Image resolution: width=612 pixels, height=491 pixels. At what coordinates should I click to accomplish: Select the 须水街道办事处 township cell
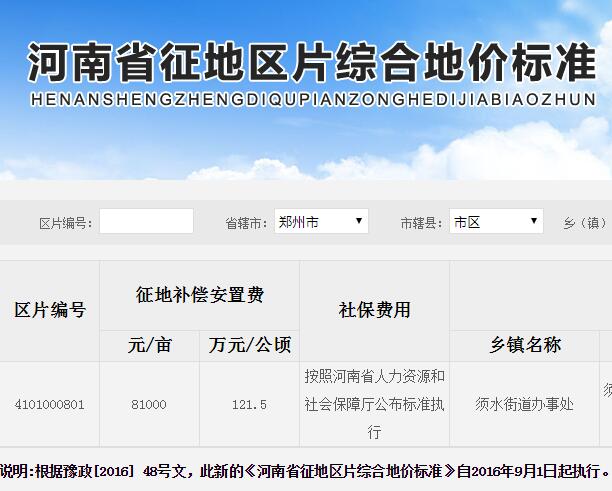(524, 404)
